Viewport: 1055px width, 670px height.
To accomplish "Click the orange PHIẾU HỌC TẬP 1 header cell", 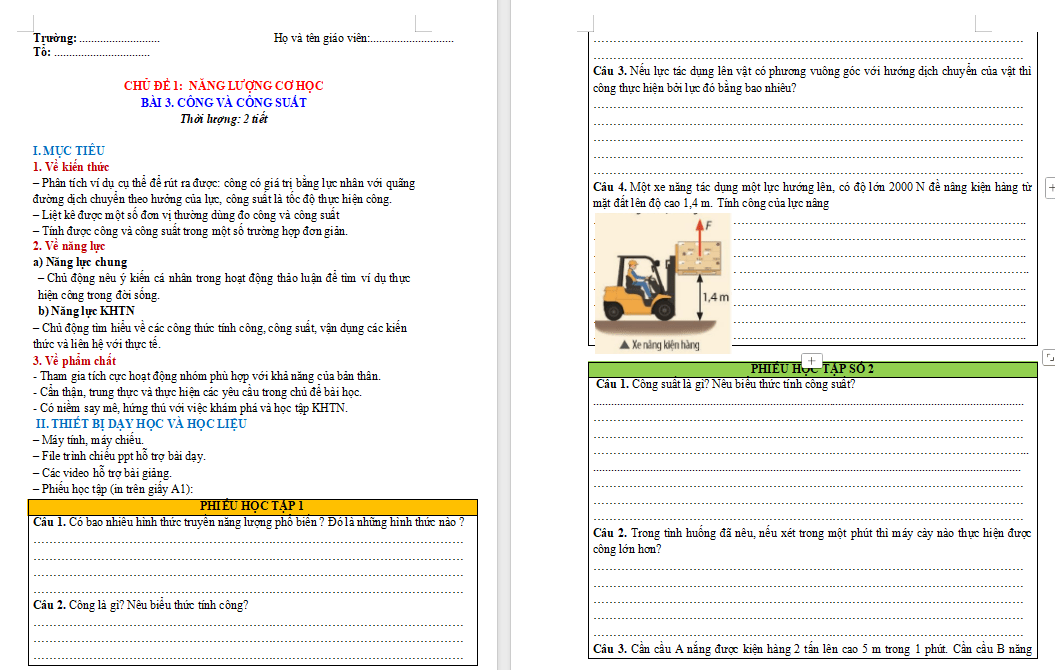I will click(x=253, y=506).
